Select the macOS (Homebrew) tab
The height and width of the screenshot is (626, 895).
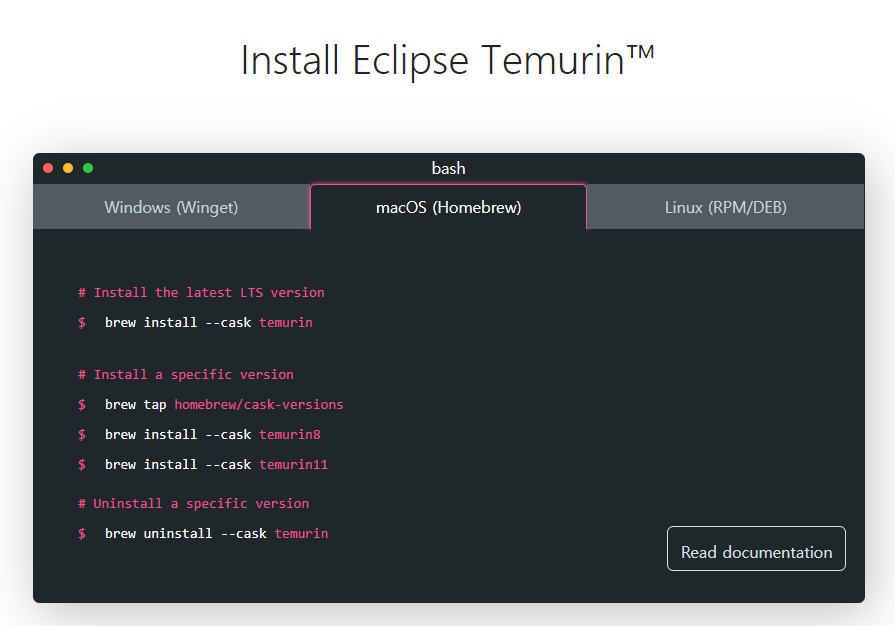pyautogui.click(x=449, y=207)
